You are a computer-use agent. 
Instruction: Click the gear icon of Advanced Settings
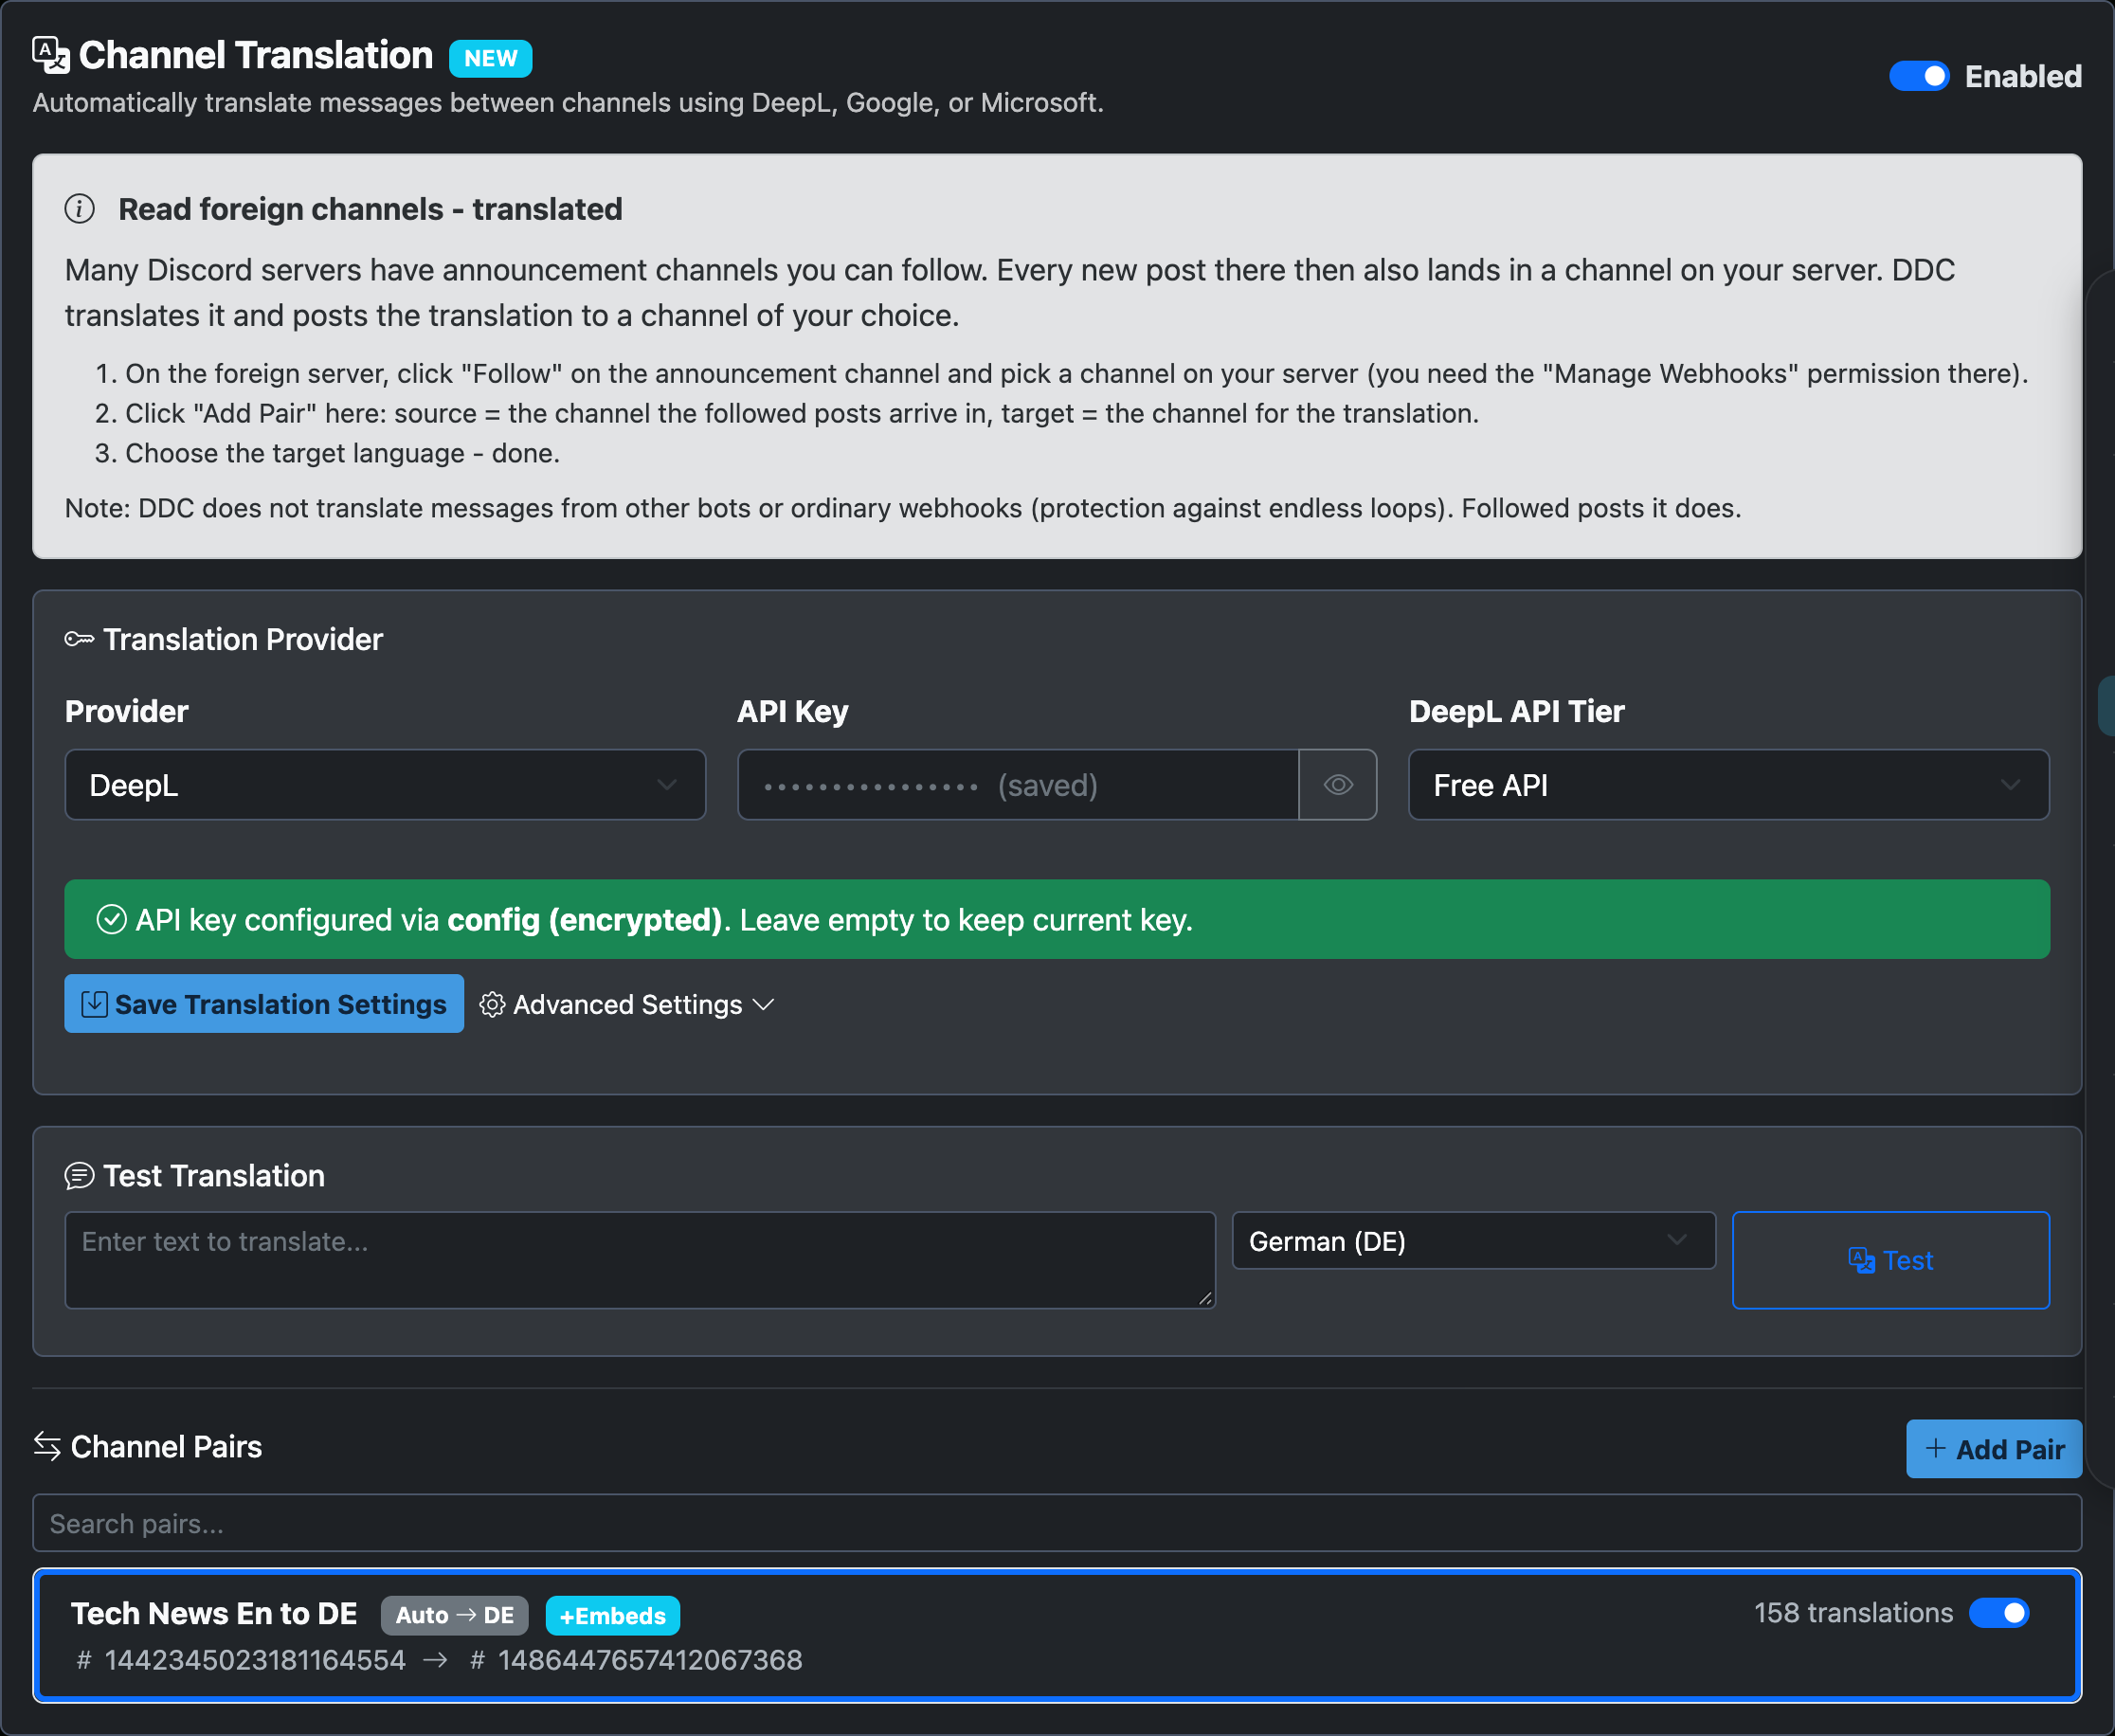(x=492, y=1004)
